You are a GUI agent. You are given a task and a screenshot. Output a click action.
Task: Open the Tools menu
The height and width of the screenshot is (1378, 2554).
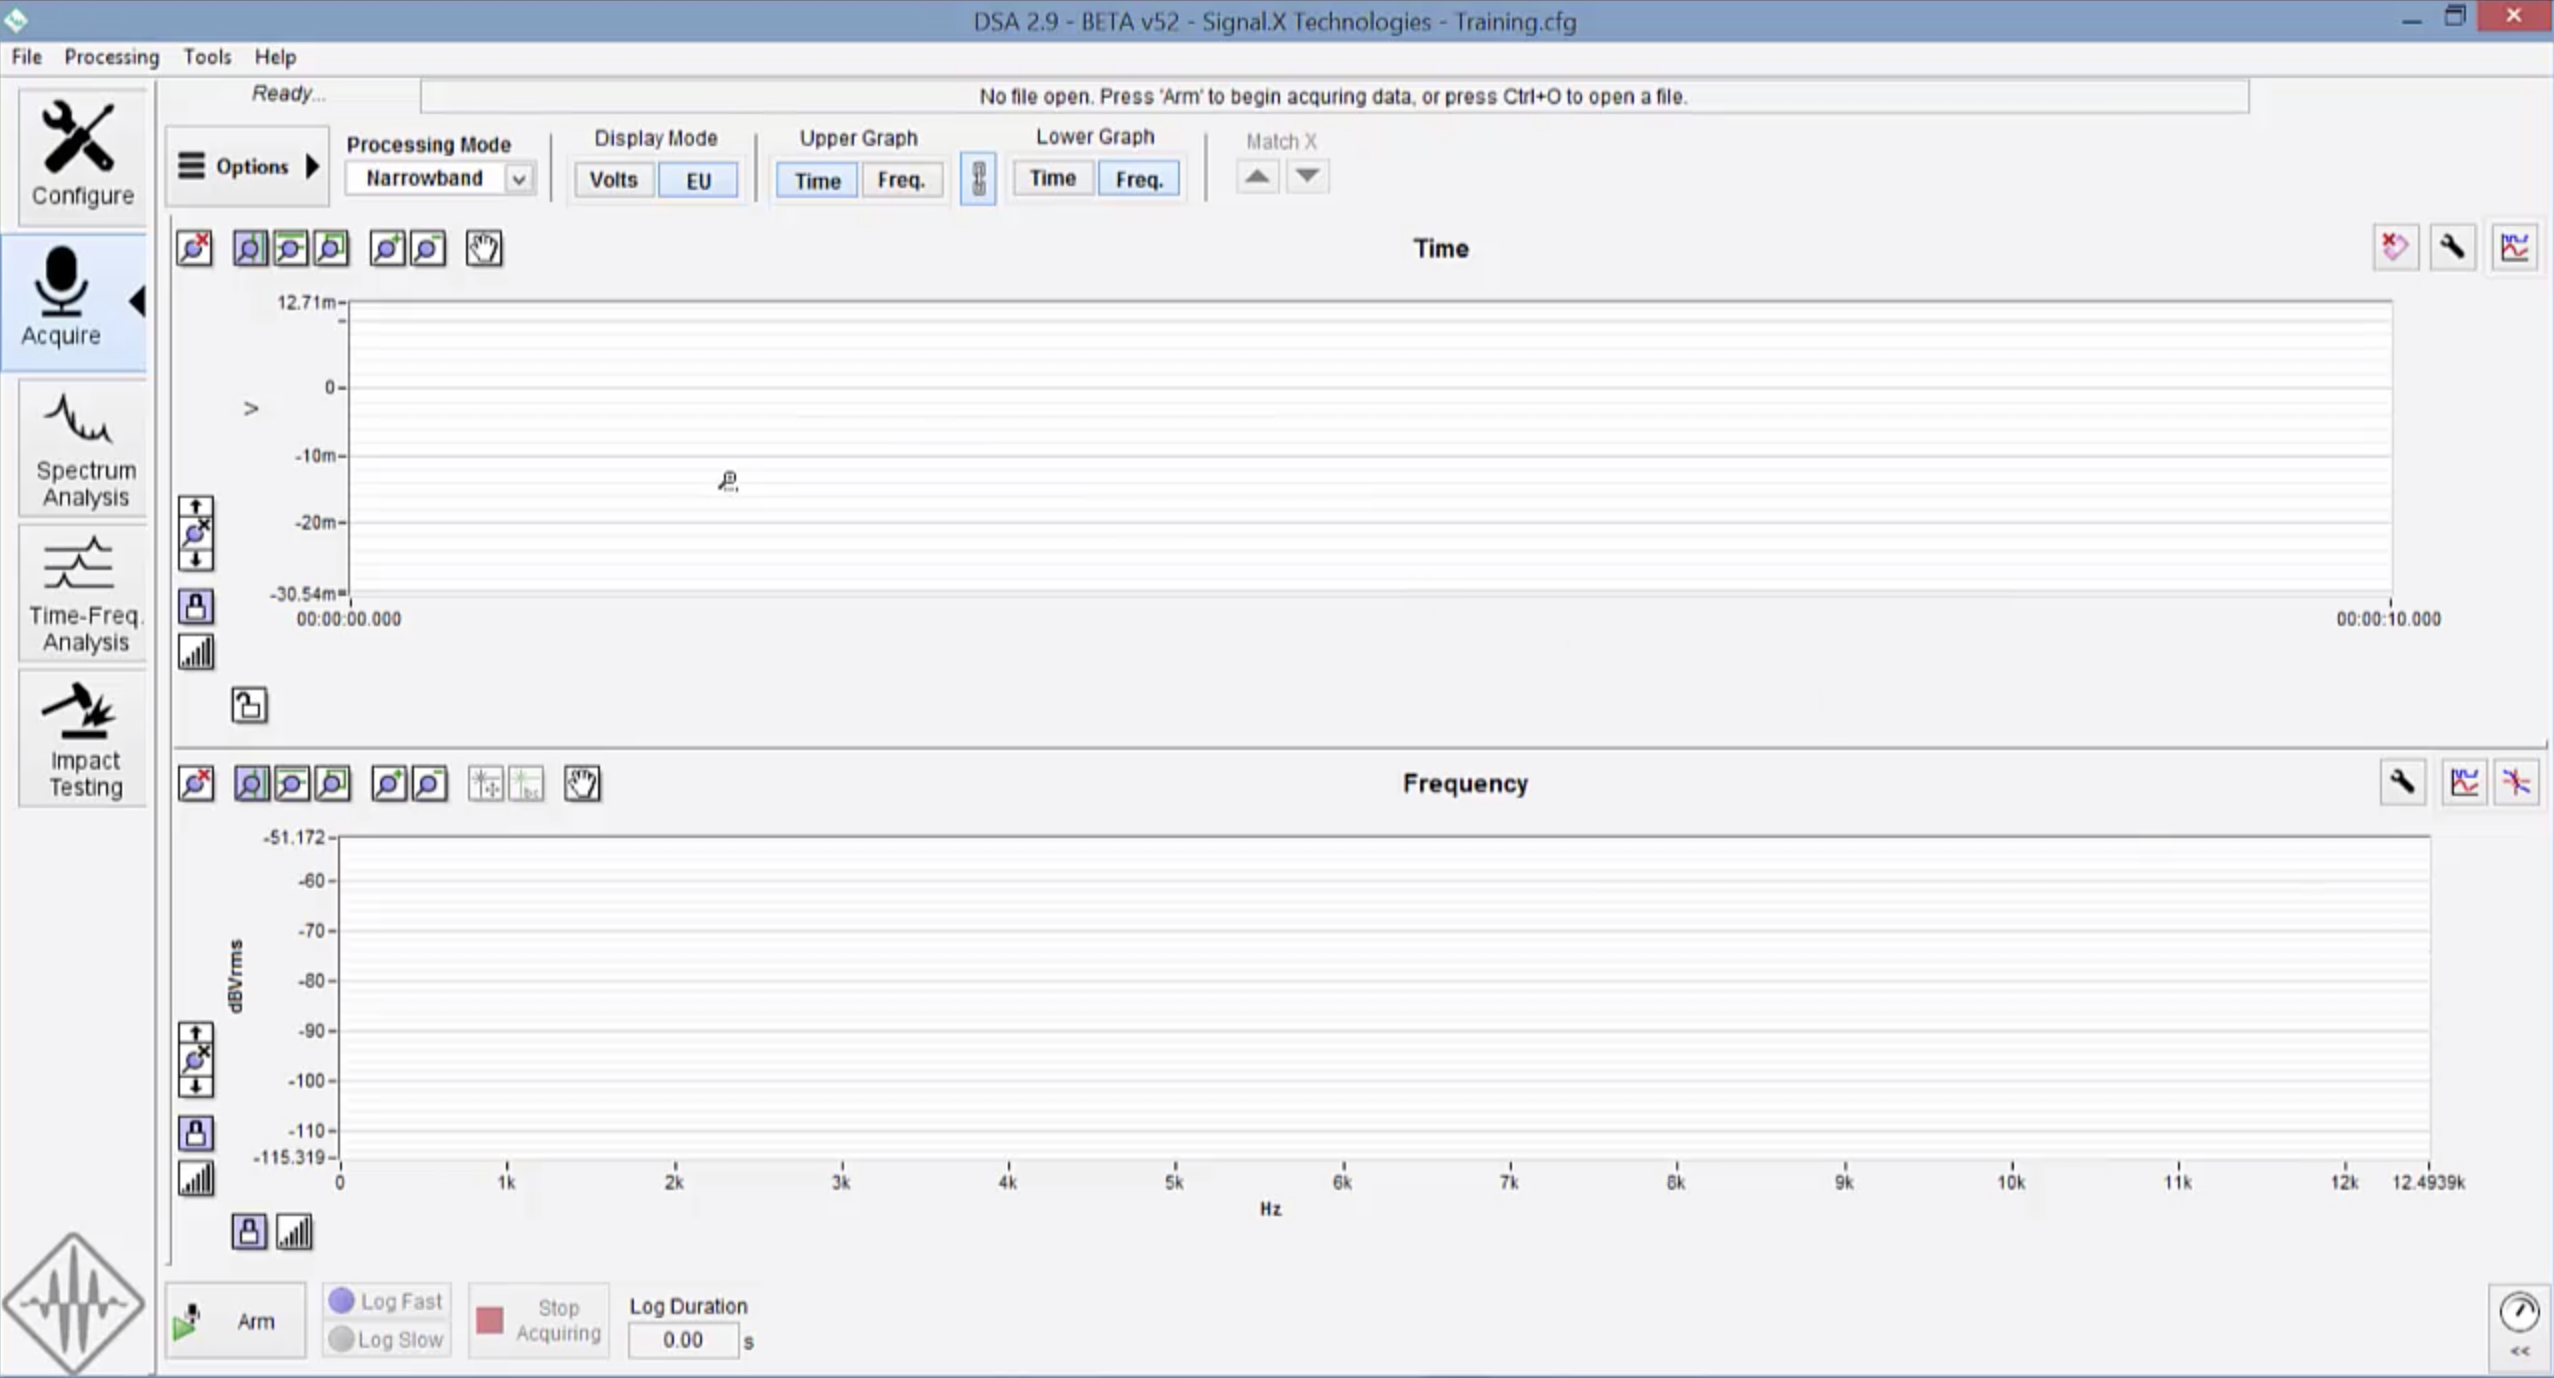[207, 57]
